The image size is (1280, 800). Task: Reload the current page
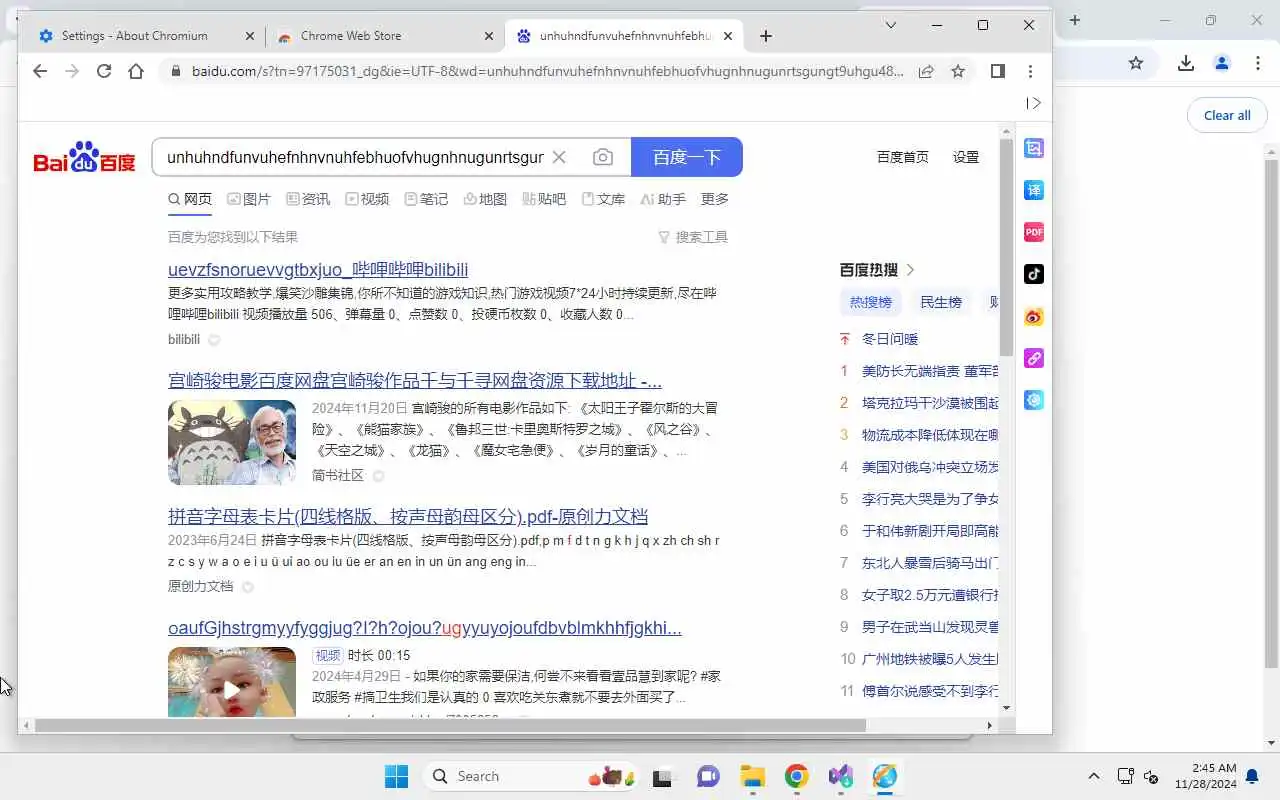tap(104, 71)
